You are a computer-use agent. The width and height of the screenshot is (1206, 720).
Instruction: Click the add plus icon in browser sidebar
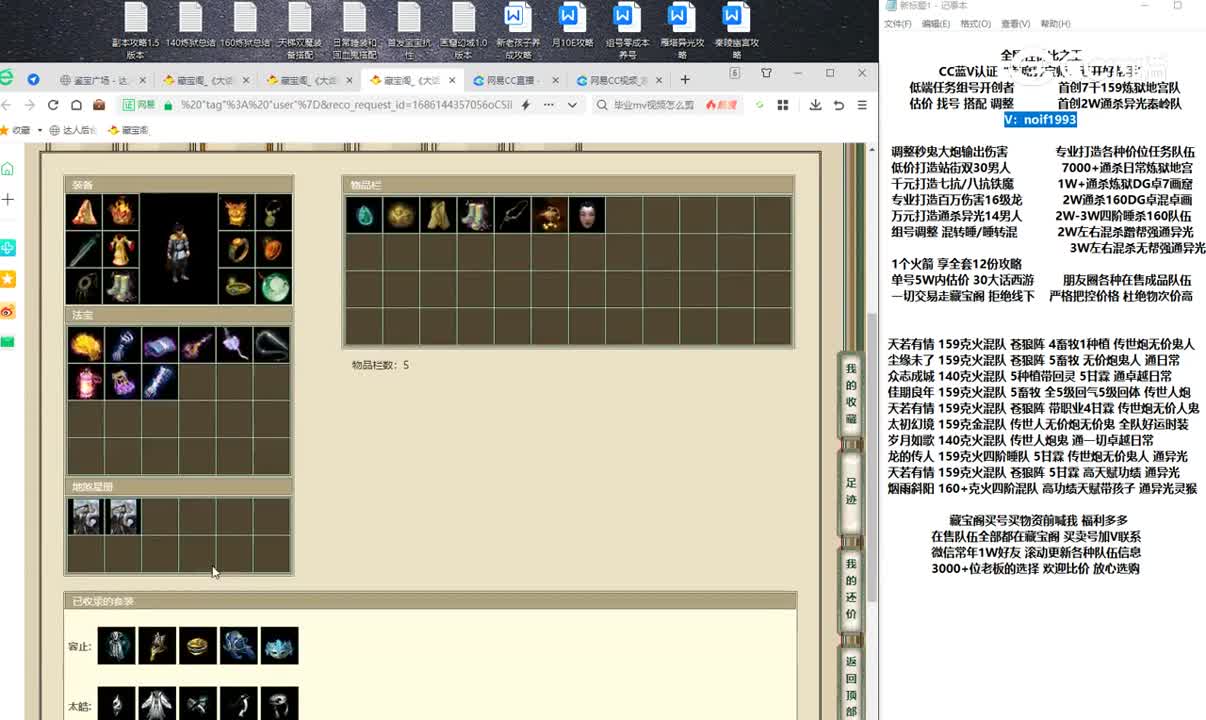7,200
